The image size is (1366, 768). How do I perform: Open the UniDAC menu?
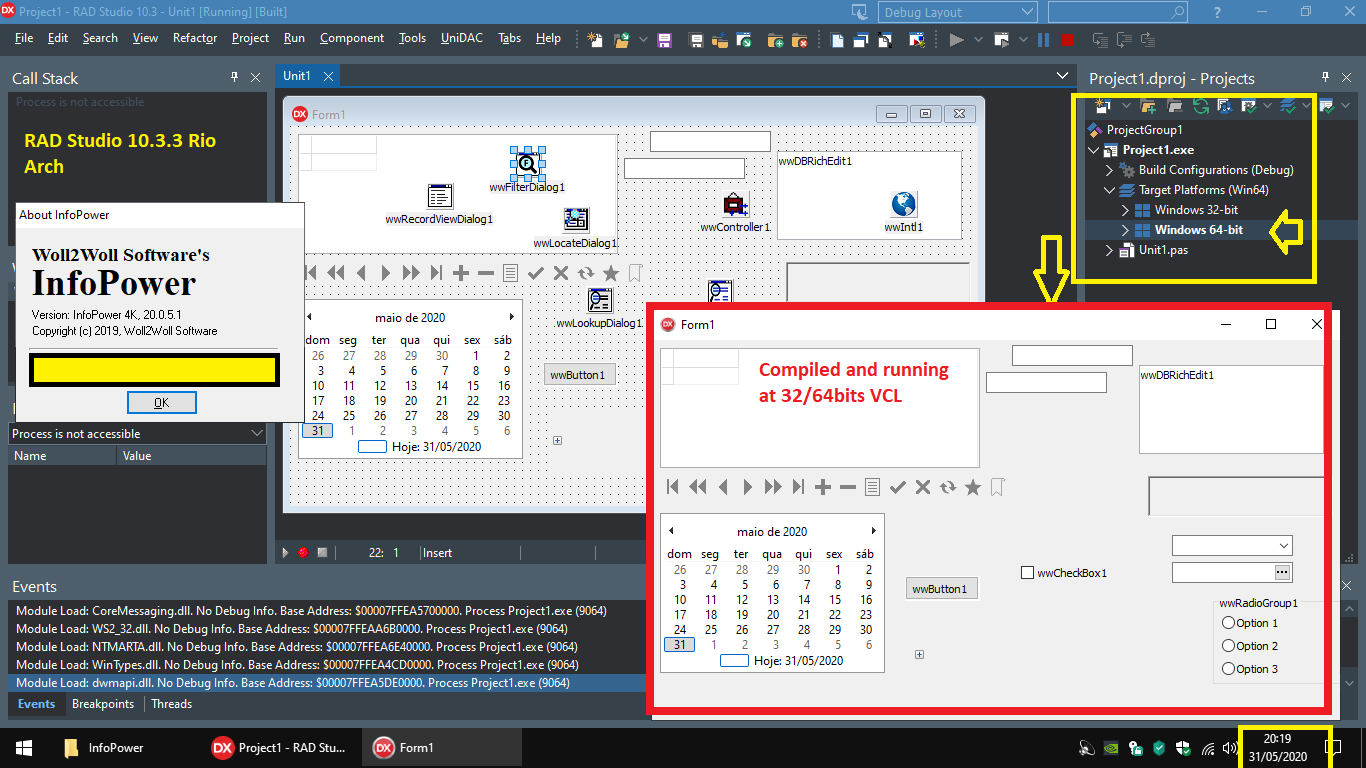coord(461,38)
